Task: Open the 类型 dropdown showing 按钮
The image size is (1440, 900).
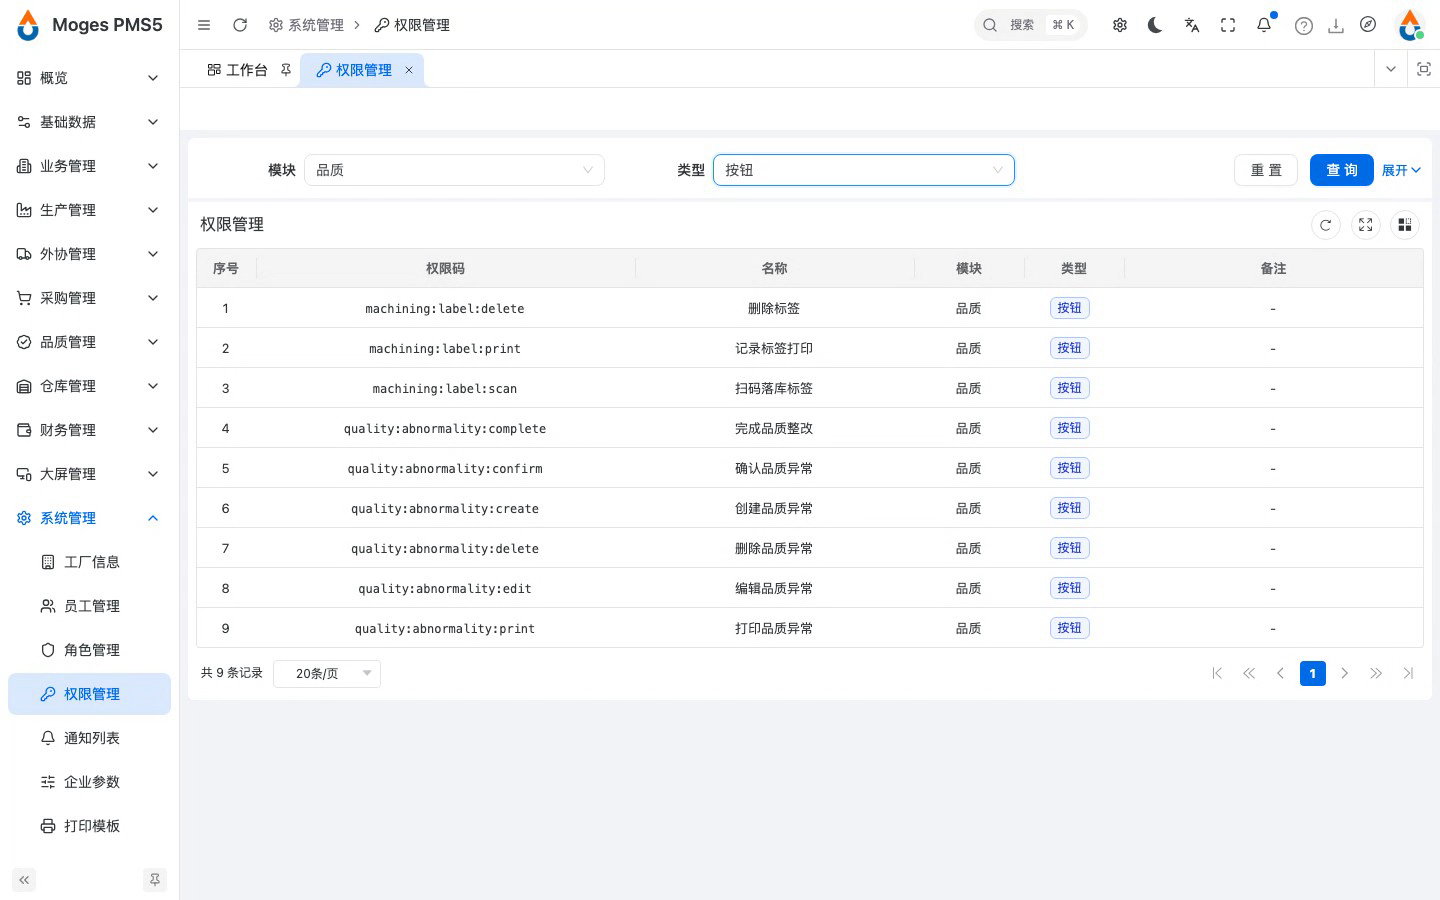Action: 864,170
